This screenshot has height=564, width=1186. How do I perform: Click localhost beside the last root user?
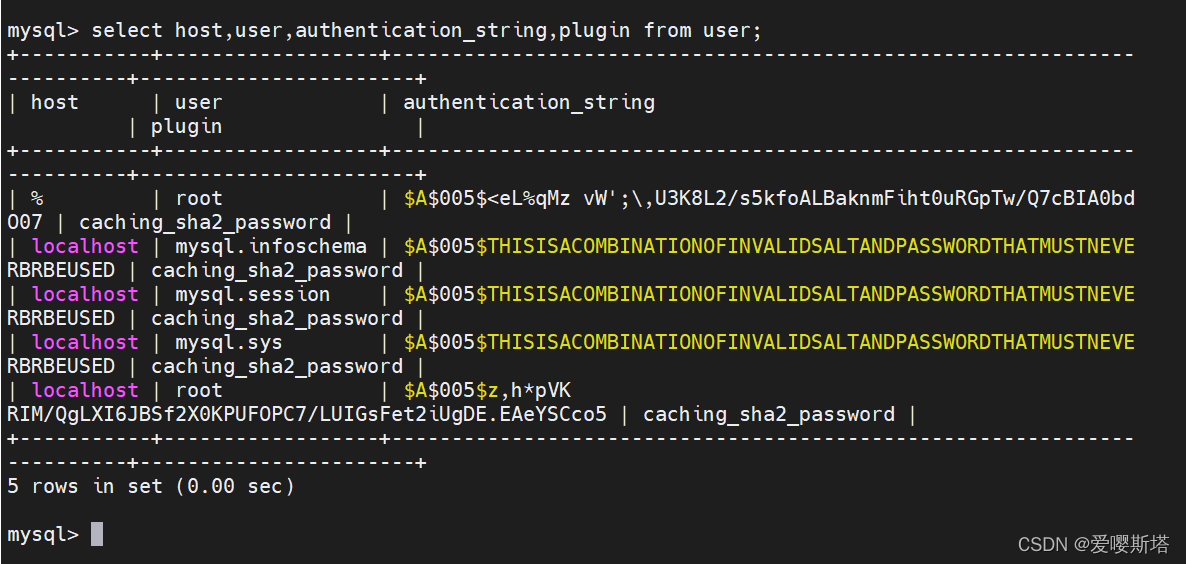click(x=85, y=390)
